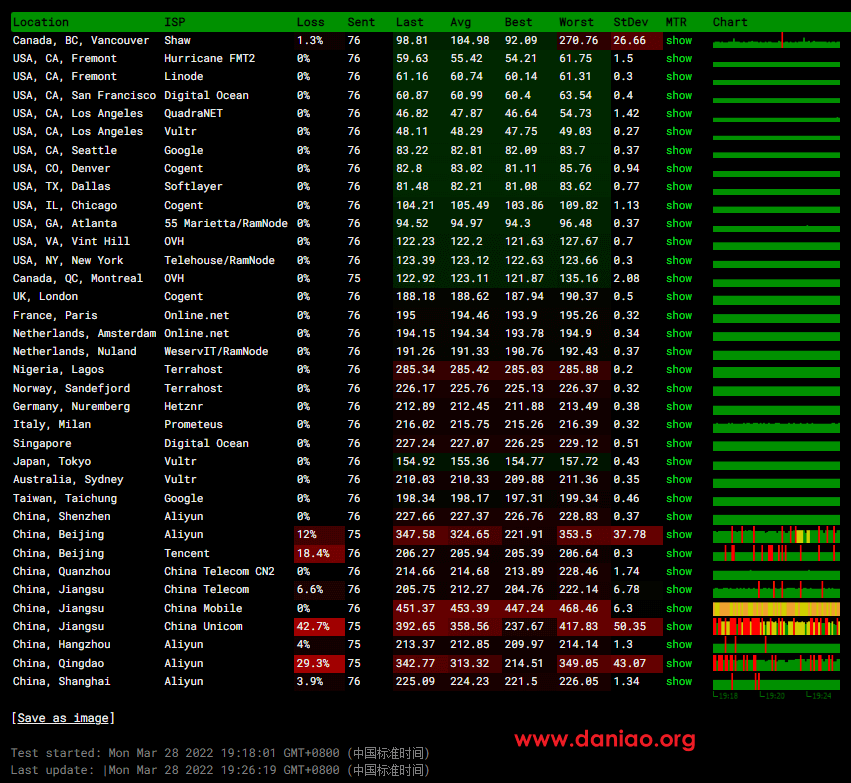The width and height of the screenshot is (851, 783).
Task: Open the Save as image link
Action: point(63,718)
